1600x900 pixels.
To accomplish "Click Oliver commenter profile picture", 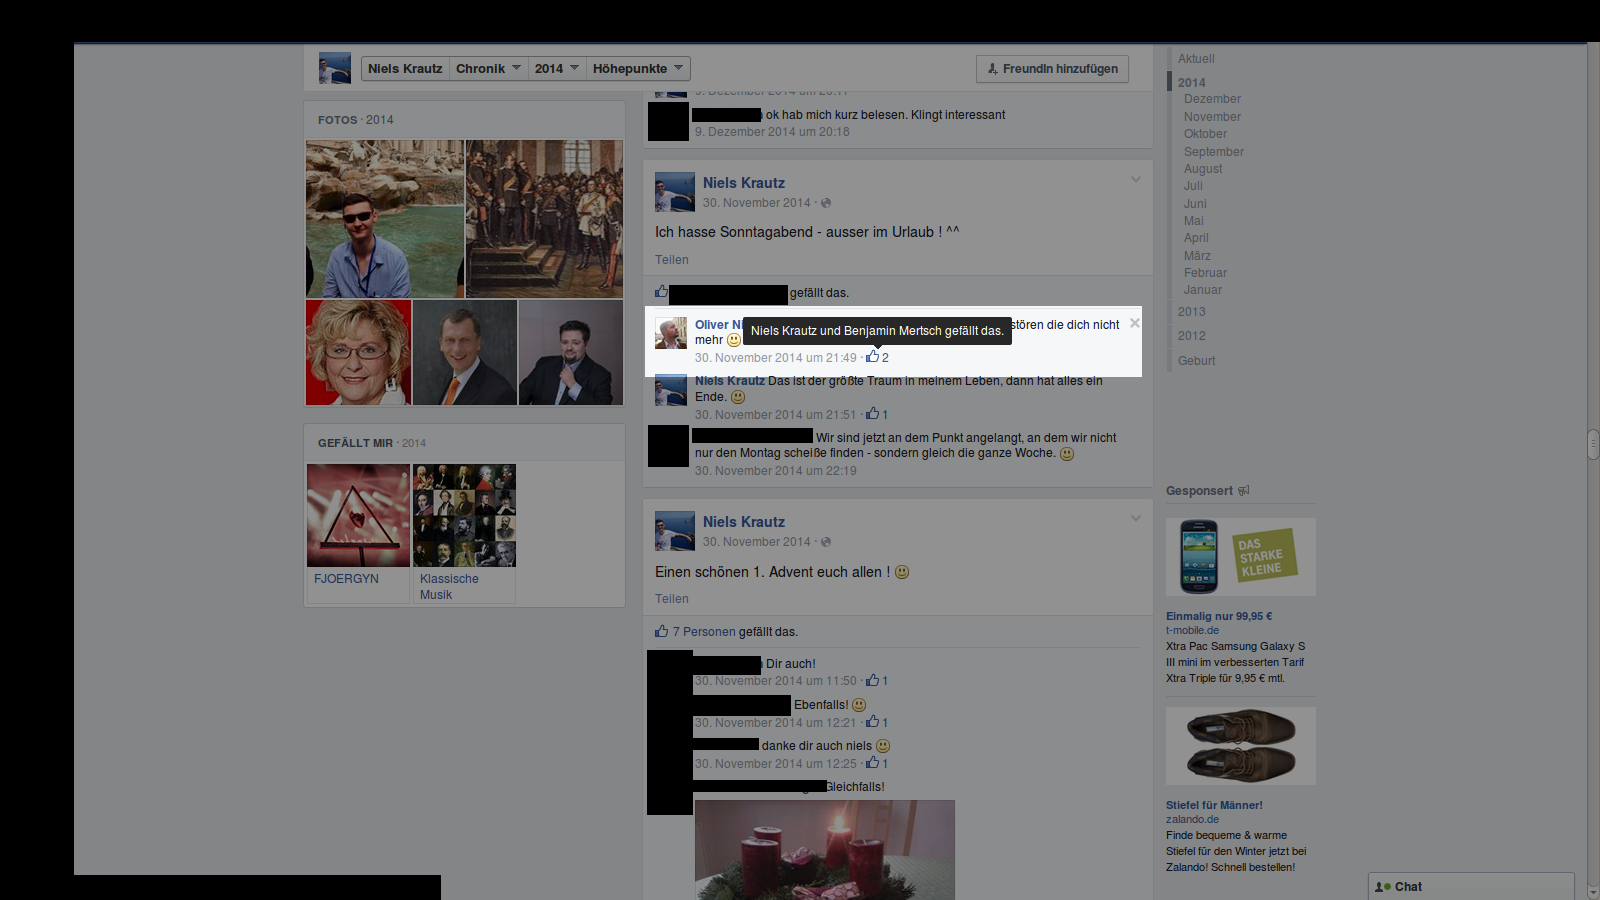I will (x=671, y=333).
